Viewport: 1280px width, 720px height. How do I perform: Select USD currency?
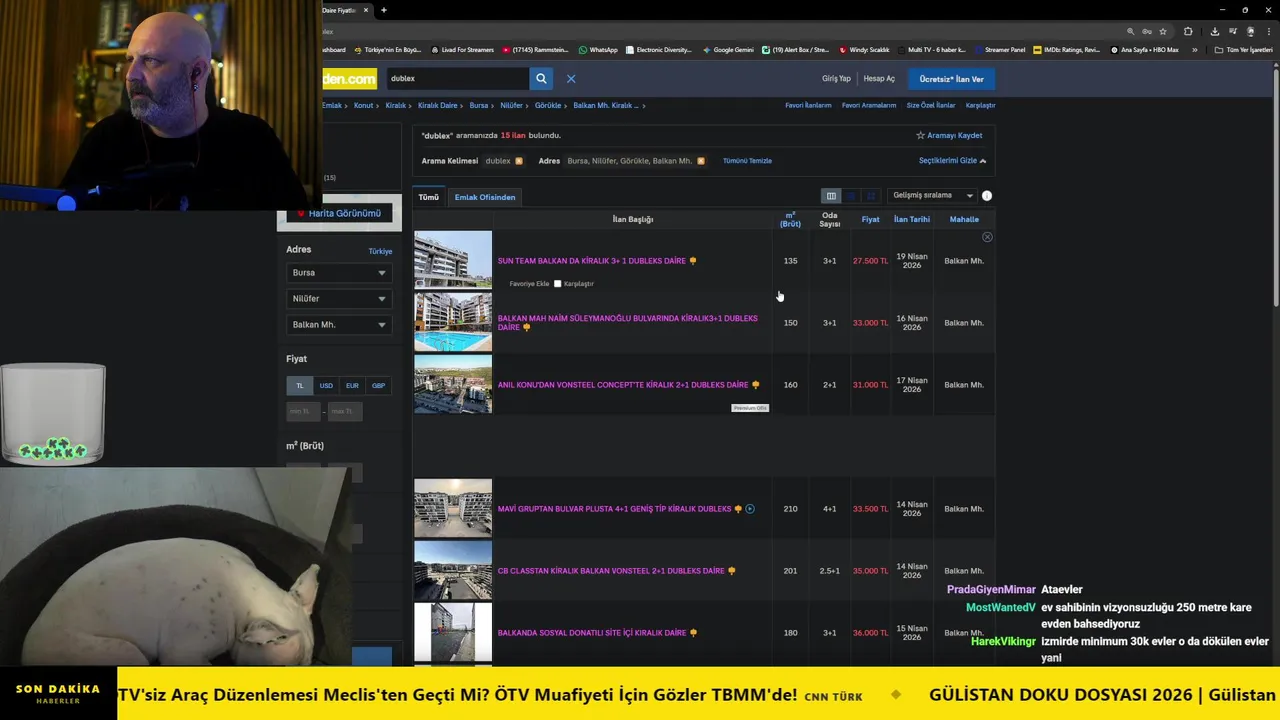(326, 386)
